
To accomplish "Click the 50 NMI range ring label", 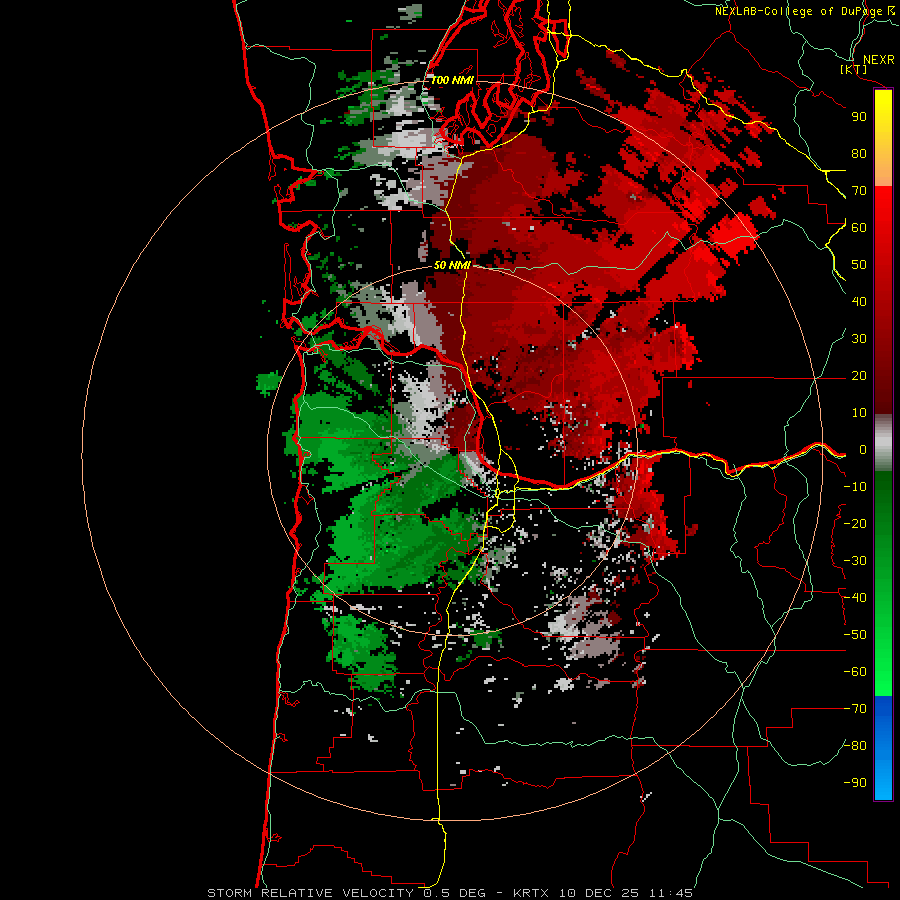I will (x=452, y=265).
